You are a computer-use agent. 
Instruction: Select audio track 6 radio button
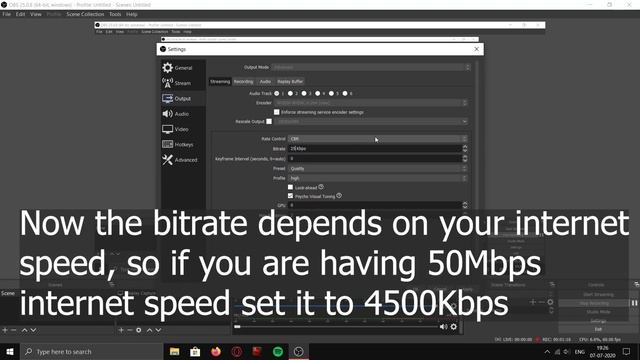(345, 93)
